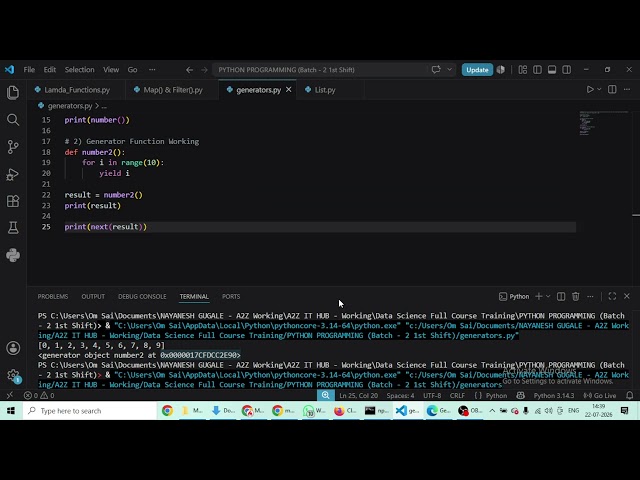Image resolution: width=640 pixels, height=480 pixels.
Task: Kill terminal with the trash icon
Action: pyautogui.click(x=576, y=296)
